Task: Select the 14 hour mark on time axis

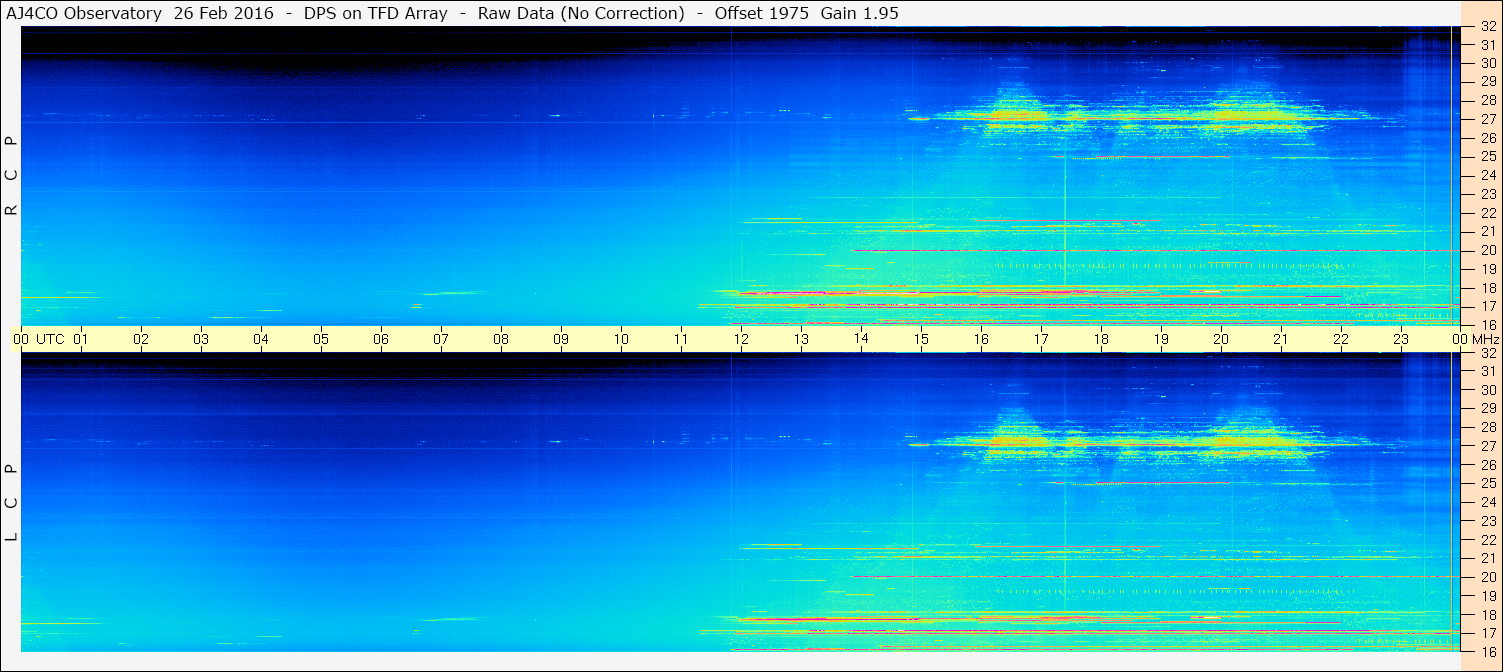Action: [x=861, y=339]
